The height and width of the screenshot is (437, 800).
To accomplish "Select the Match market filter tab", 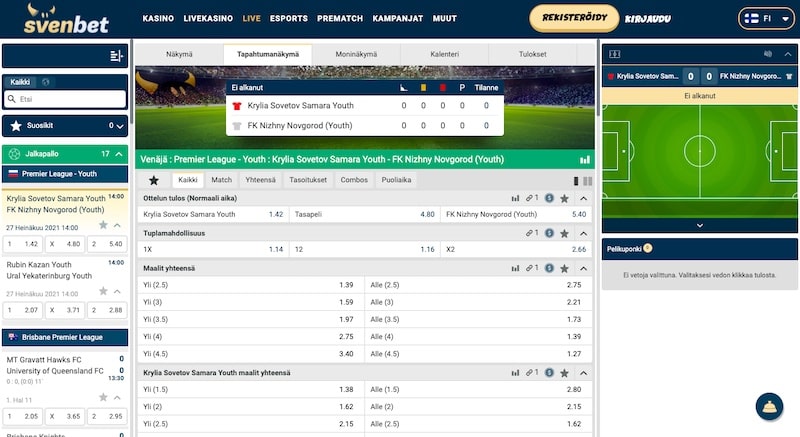I will pos(221,180).
